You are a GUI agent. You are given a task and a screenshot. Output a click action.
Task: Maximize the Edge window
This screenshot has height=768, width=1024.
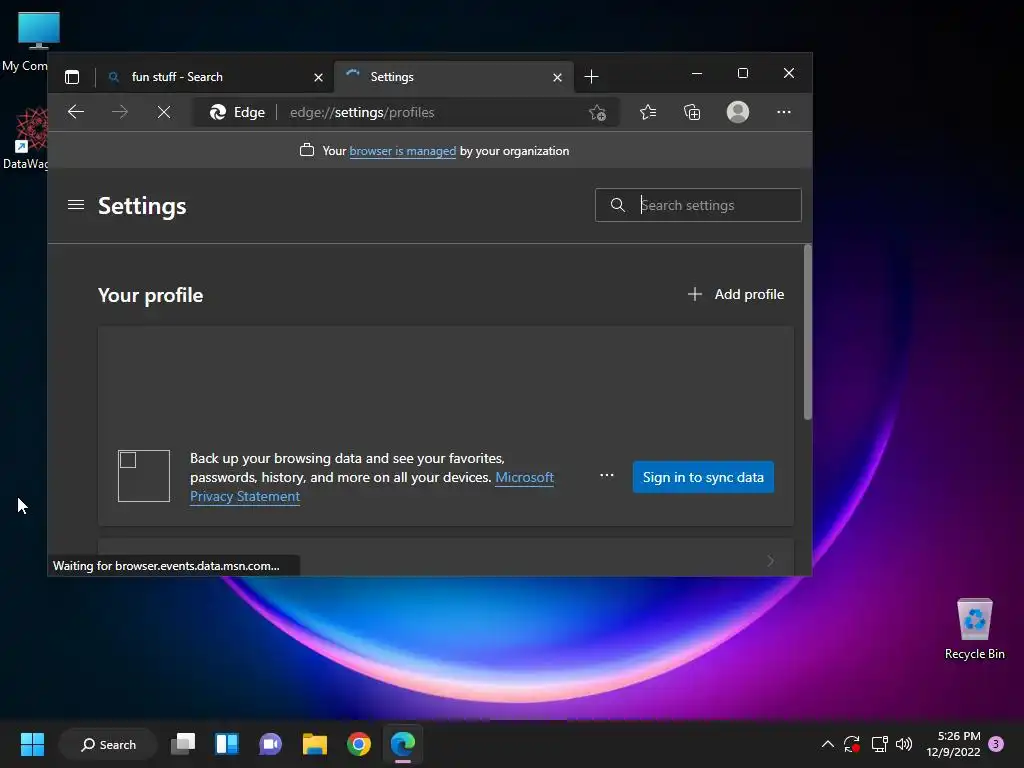point(743,74)
